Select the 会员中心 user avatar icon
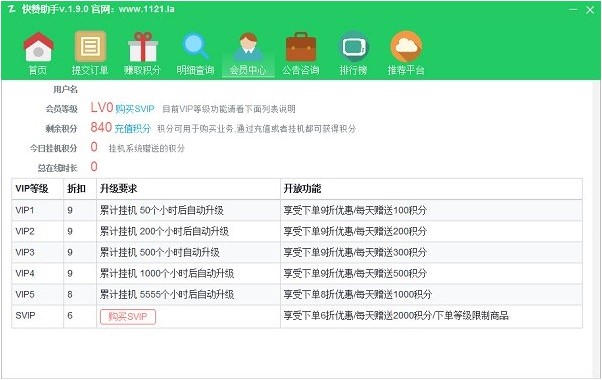The image size is (602, 380). coord(248,47)
